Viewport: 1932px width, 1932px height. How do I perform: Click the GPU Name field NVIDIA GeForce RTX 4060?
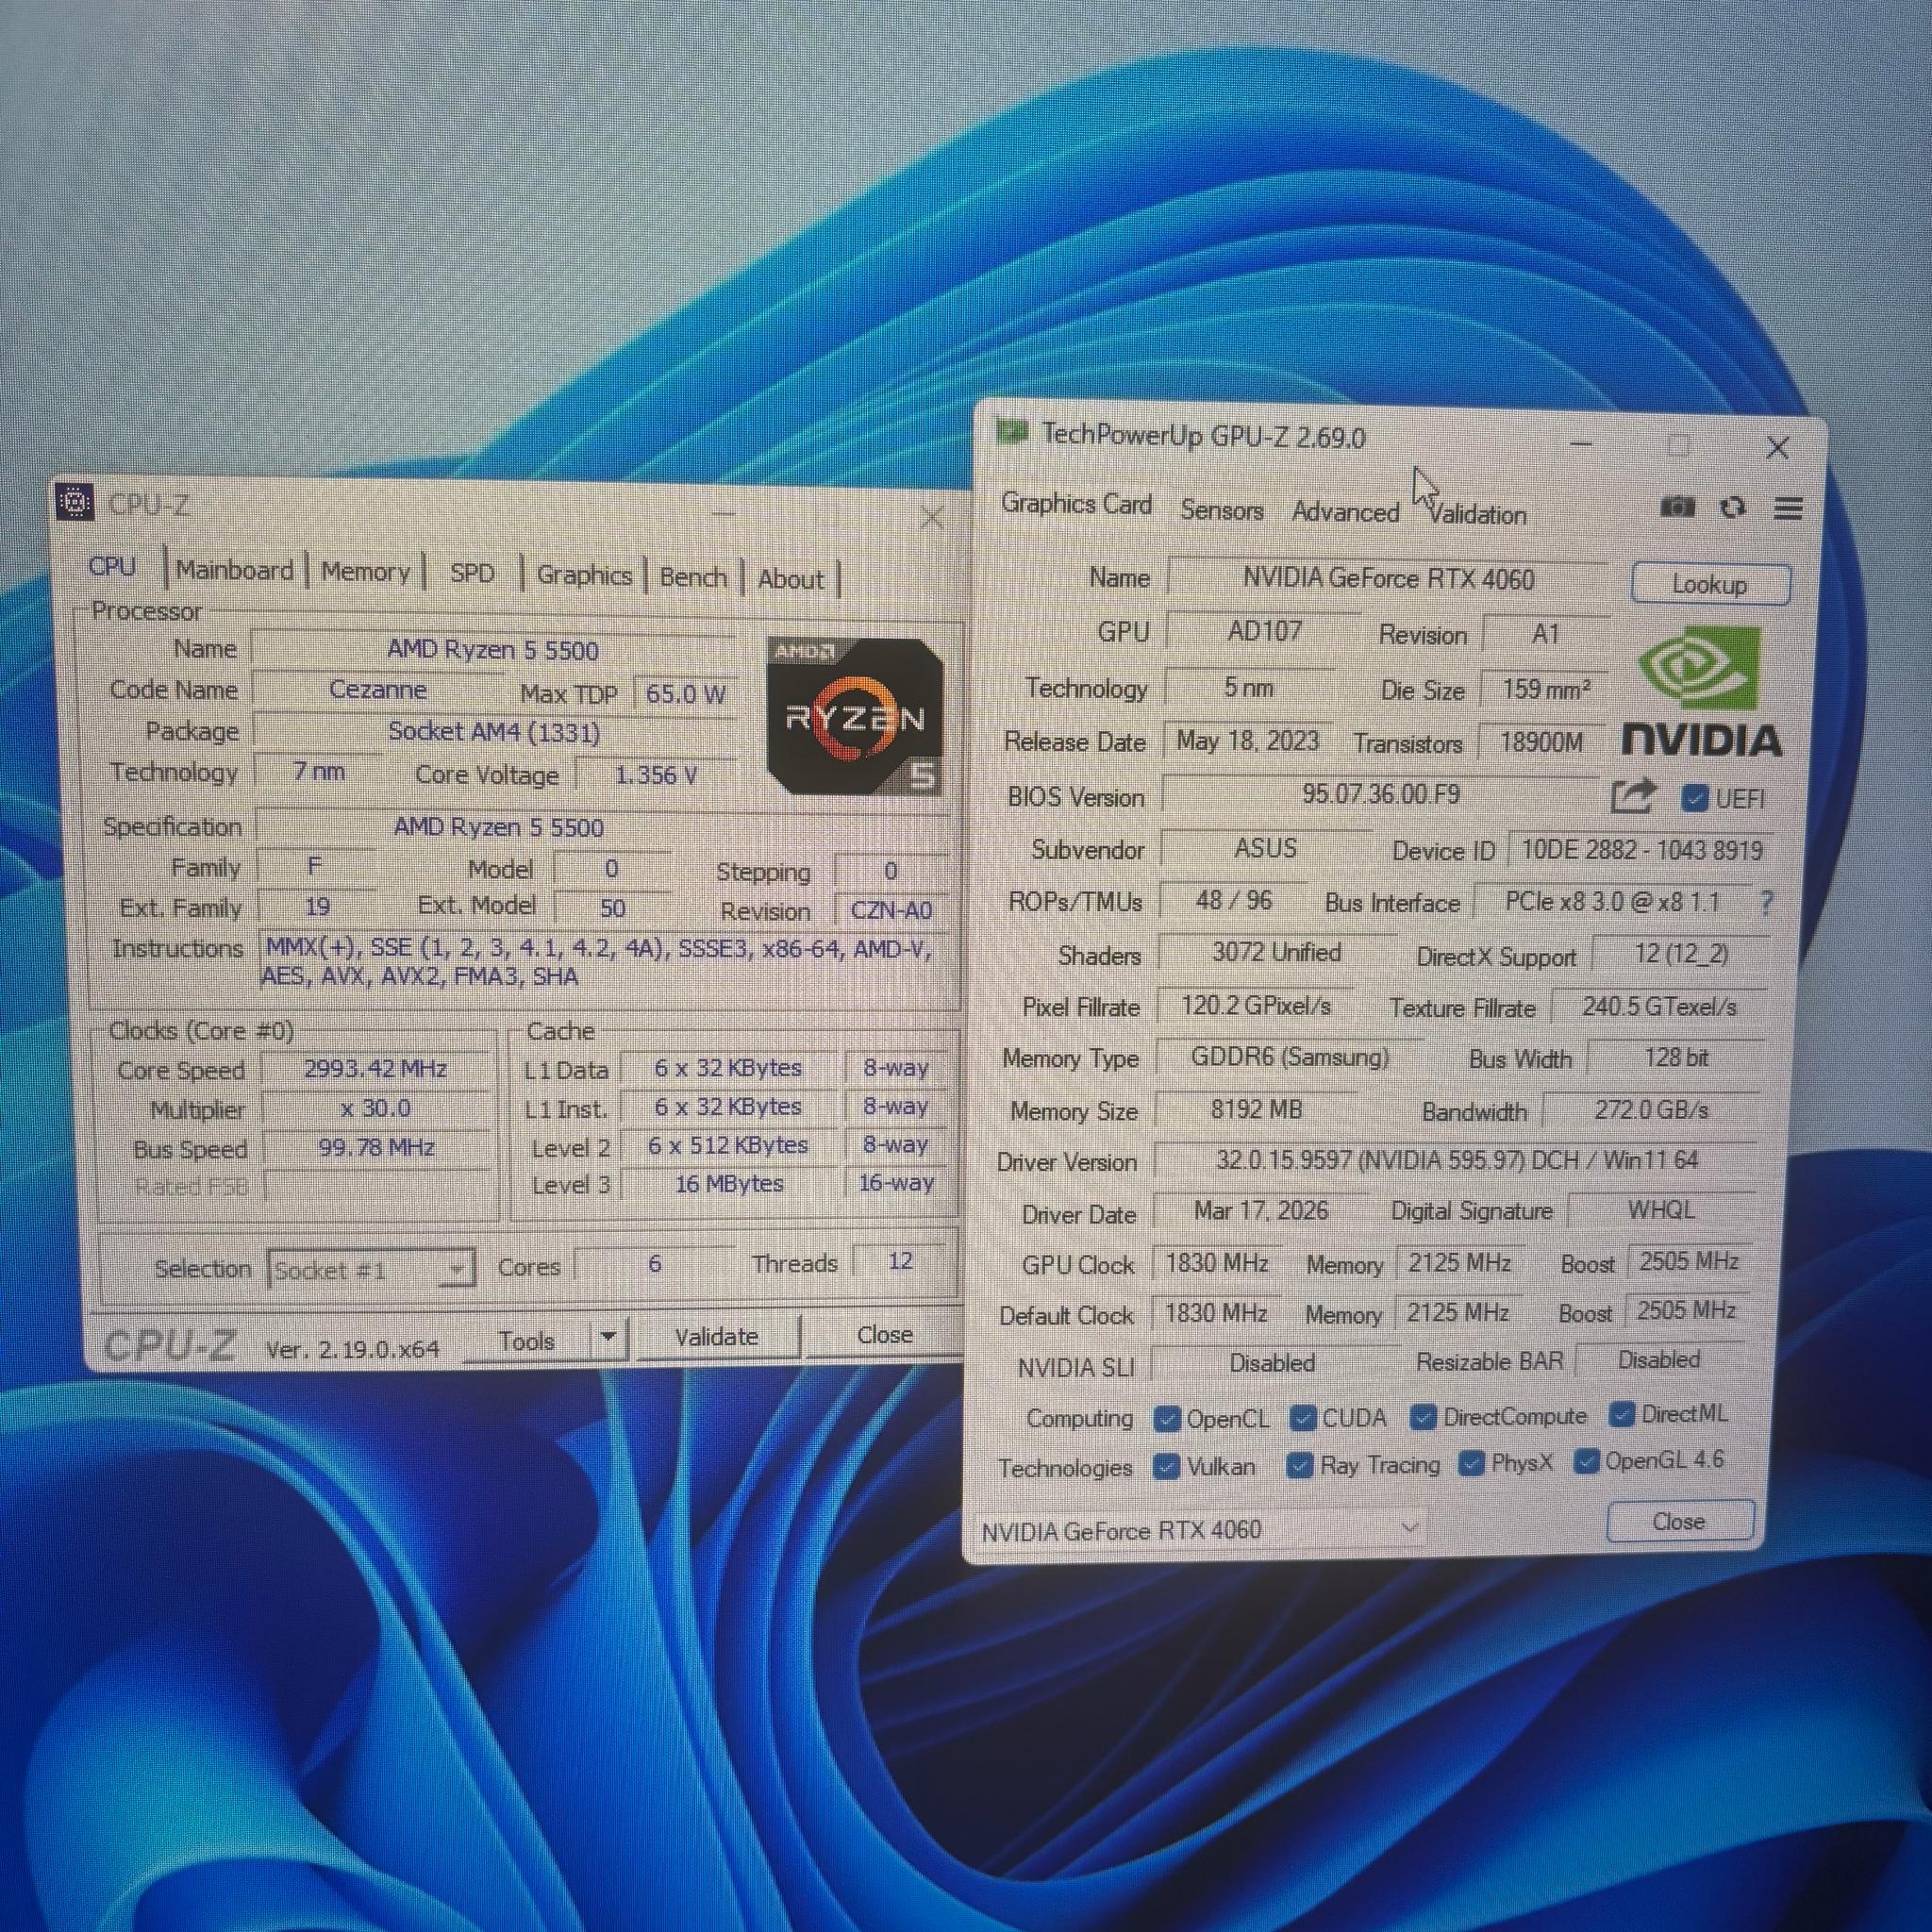pos(1388,578)
